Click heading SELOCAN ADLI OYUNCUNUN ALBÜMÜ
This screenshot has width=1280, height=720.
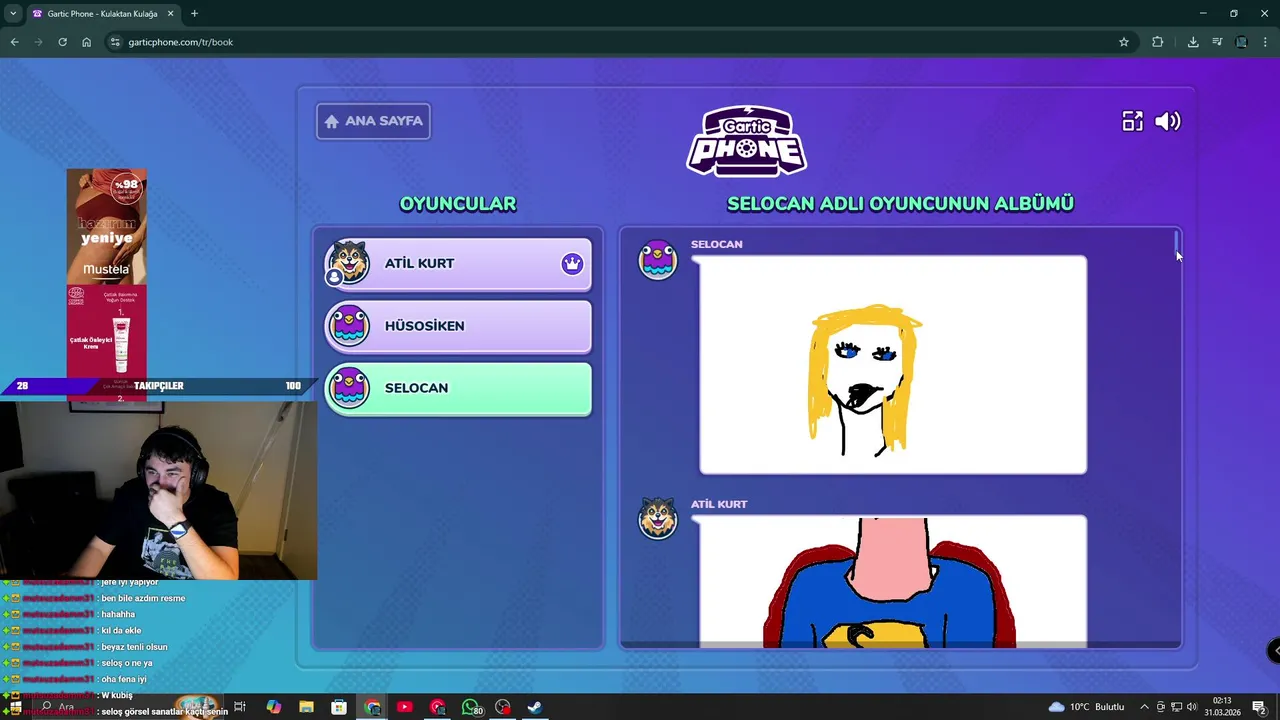point(900,203)
